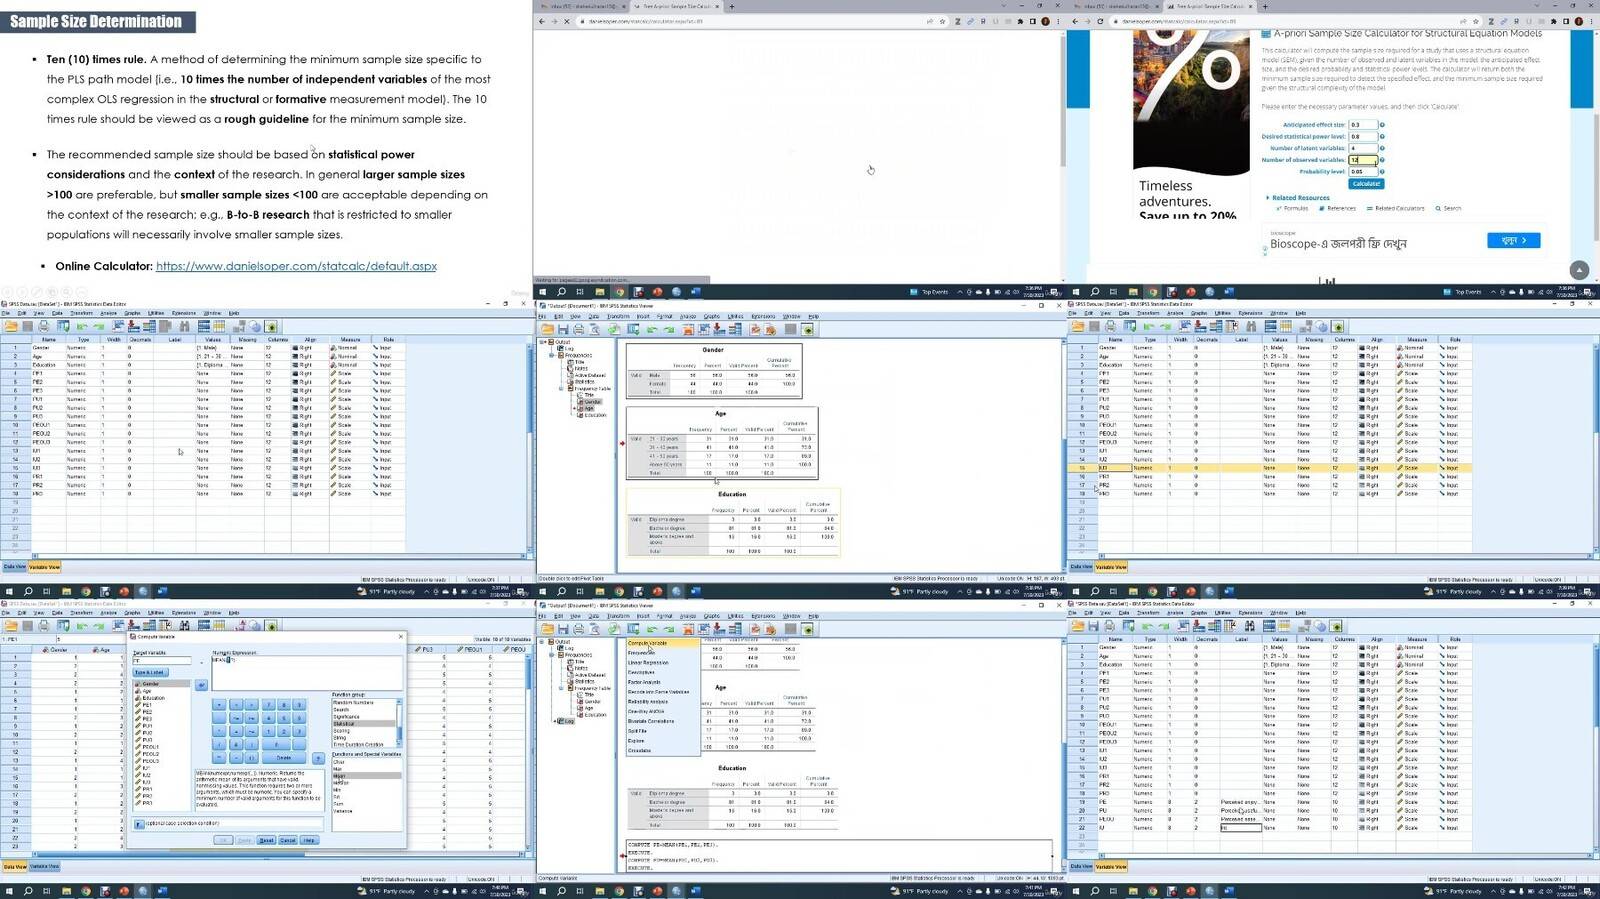Screen dimensions: 1600x899
Task: Open Word from taskbar under calculator browser
Action: 1229,292
